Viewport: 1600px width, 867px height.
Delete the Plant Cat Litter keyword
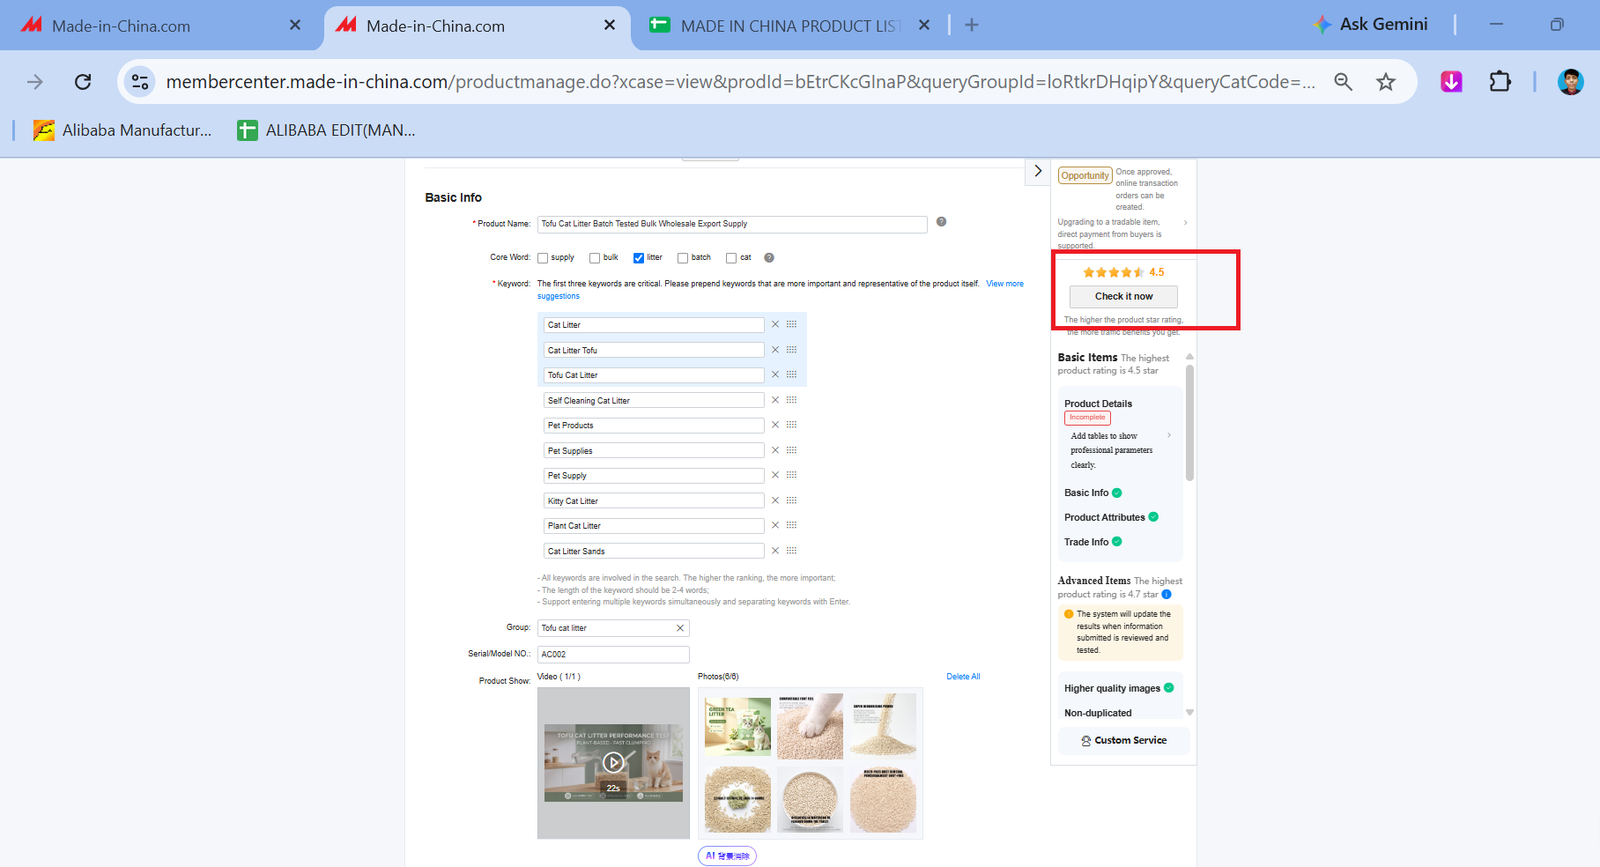[x=775, y=526]
